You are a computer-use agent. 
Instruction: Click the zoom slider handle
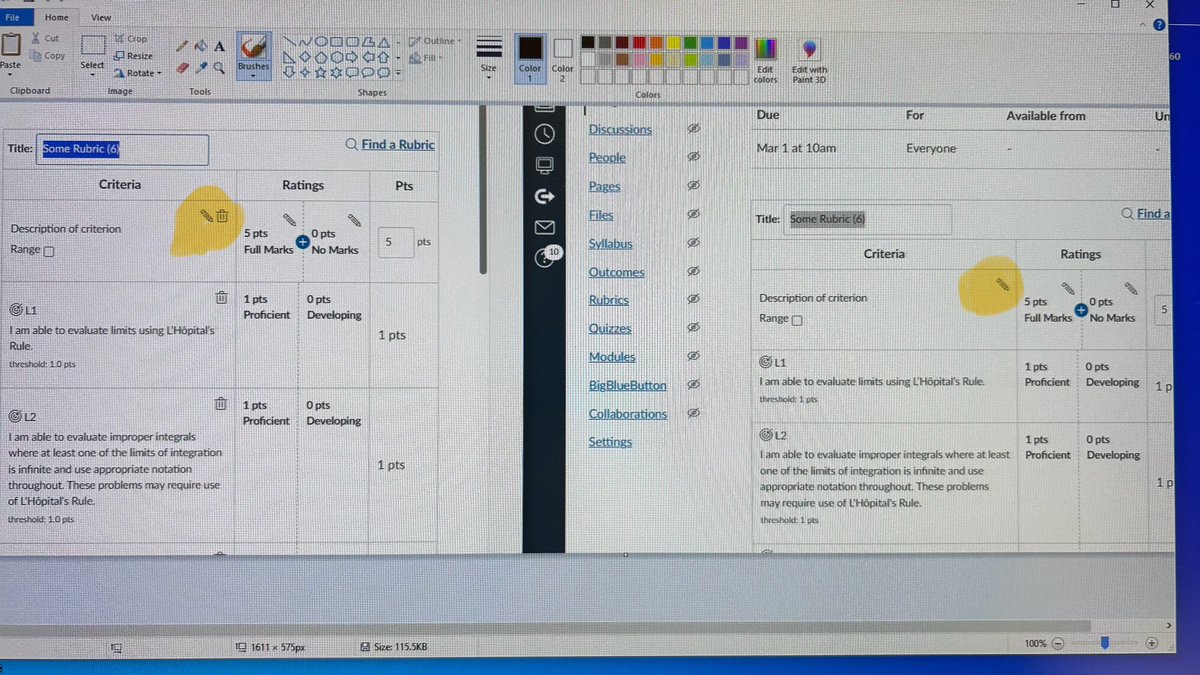pos(1105,644)
